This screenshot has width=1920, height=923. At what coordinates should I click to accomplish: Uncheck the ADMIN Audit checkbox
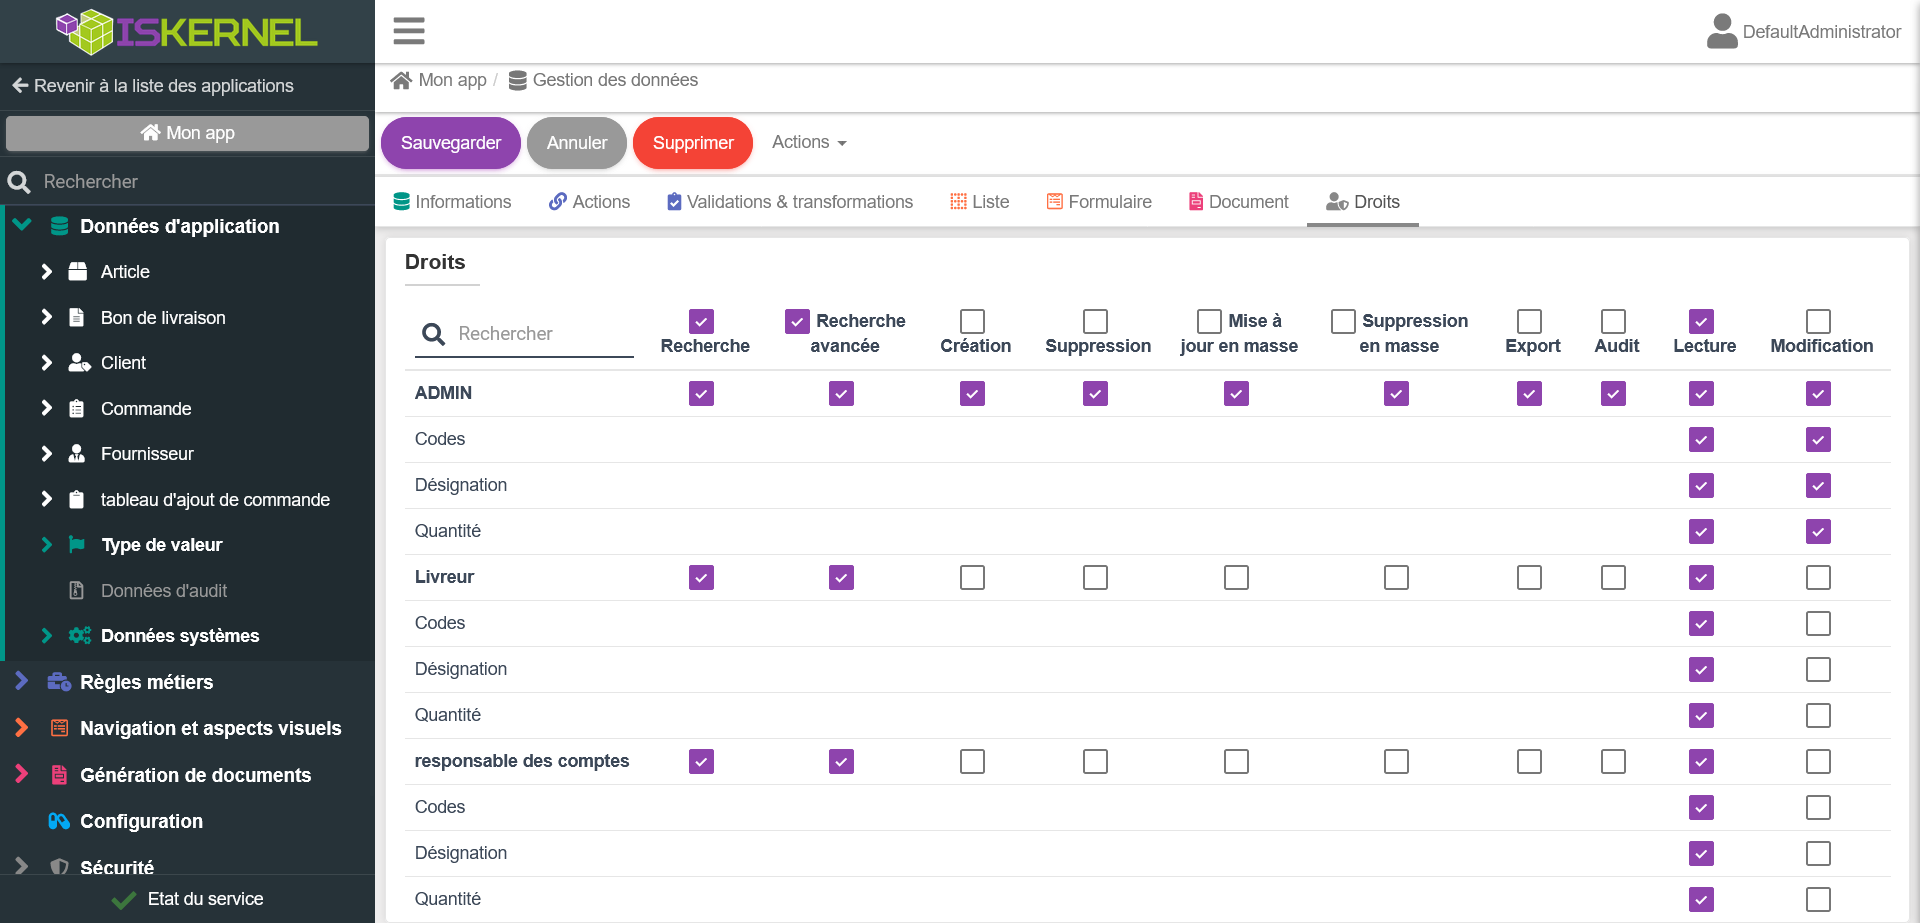point(1613,394)
